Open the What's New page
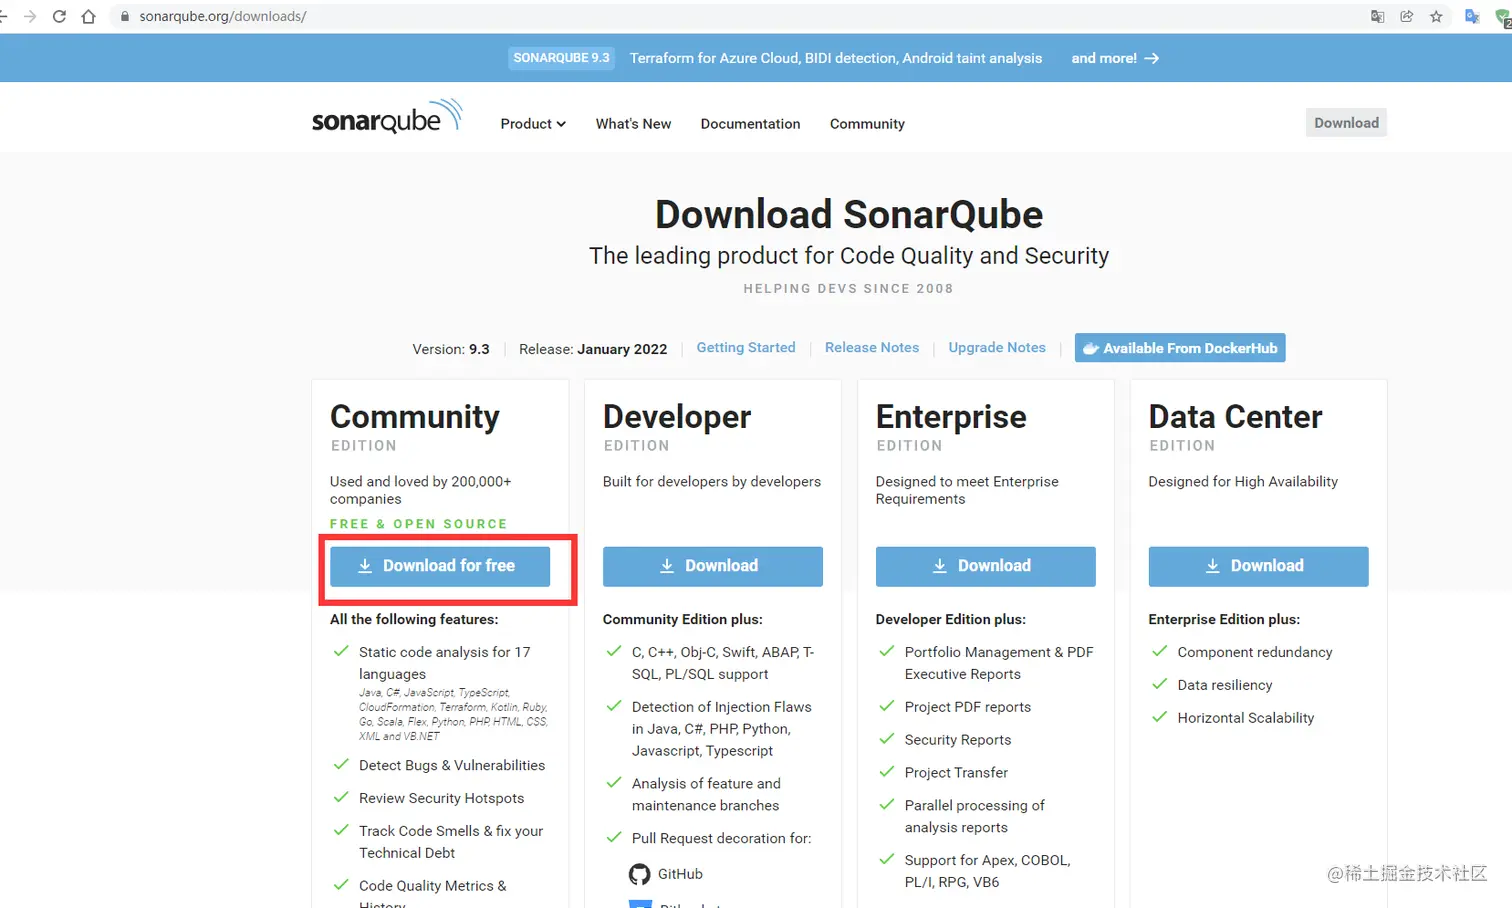Image resolution: width=1512 pixels, height=908 pixels. click(x=633, y=124)
